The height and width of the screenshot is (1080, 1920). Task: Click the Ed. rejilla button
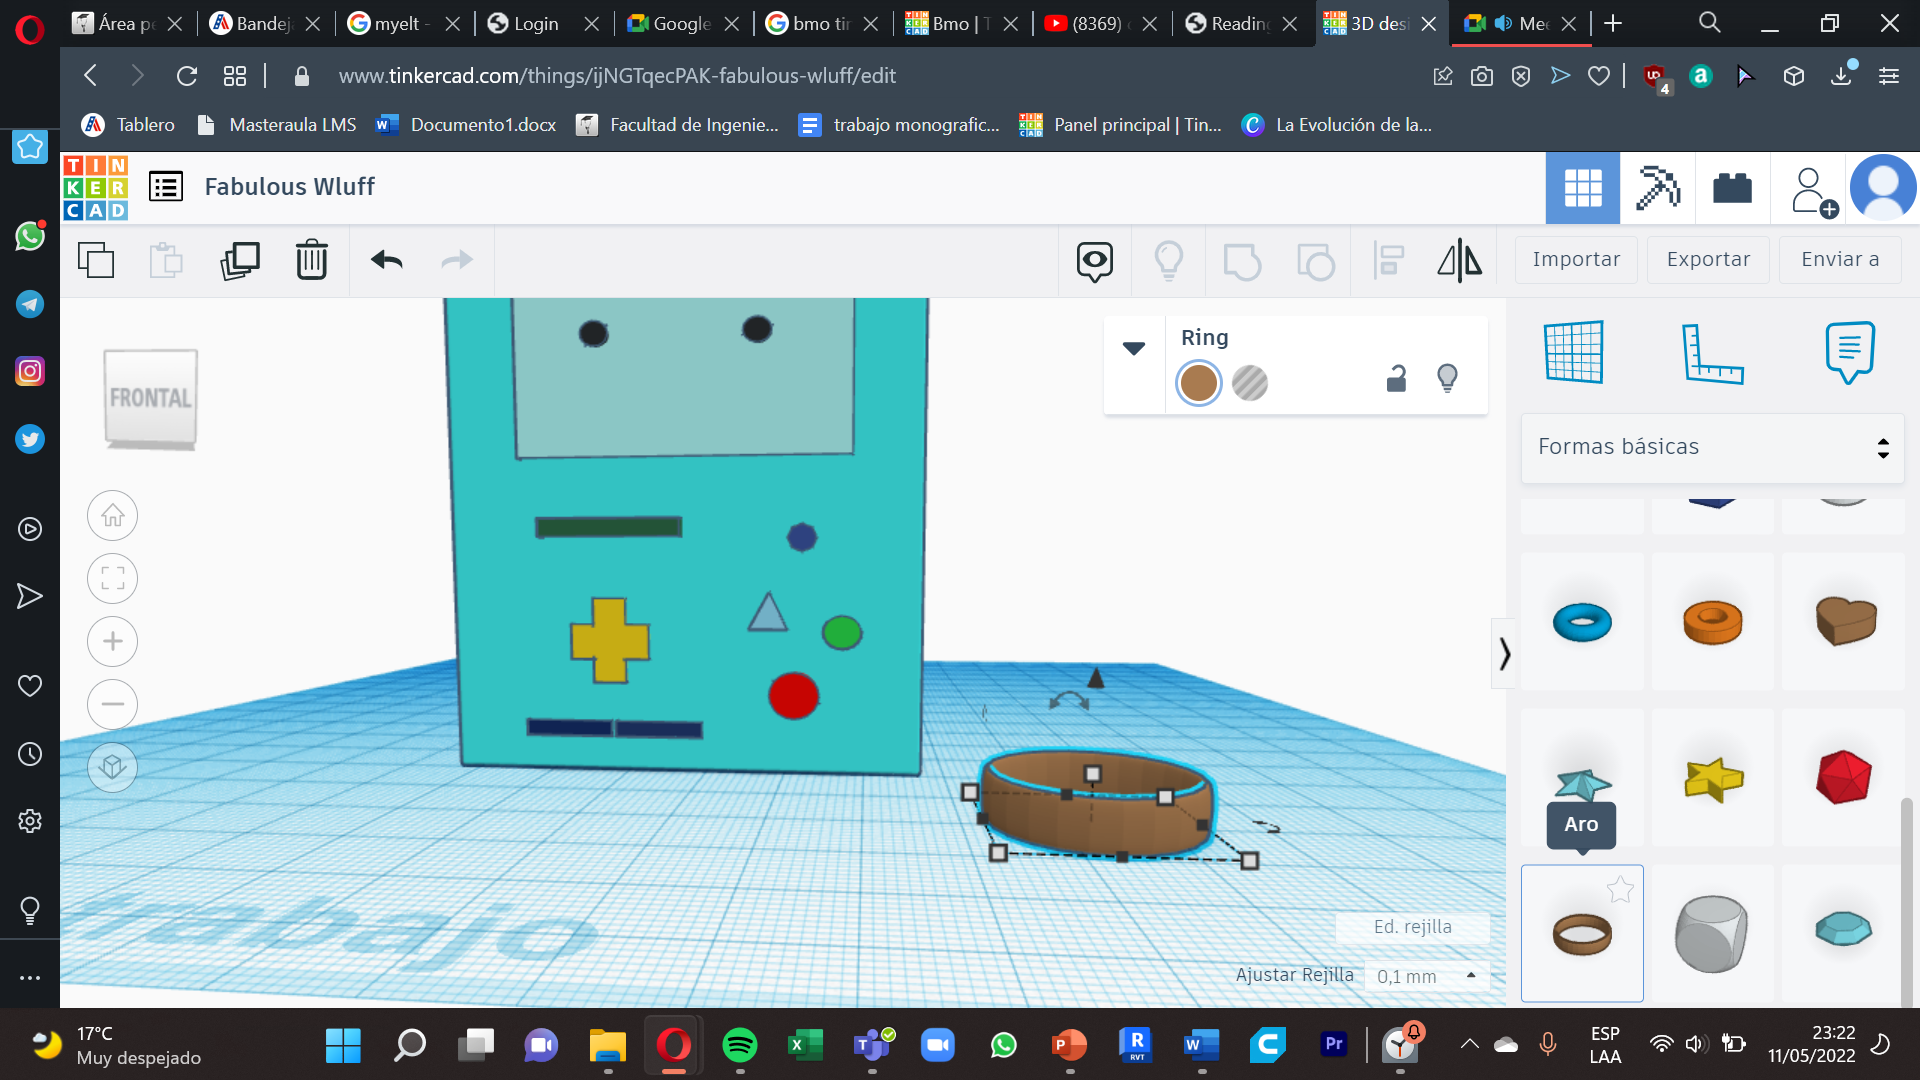pyautogui.click(x=1412, y=927)
